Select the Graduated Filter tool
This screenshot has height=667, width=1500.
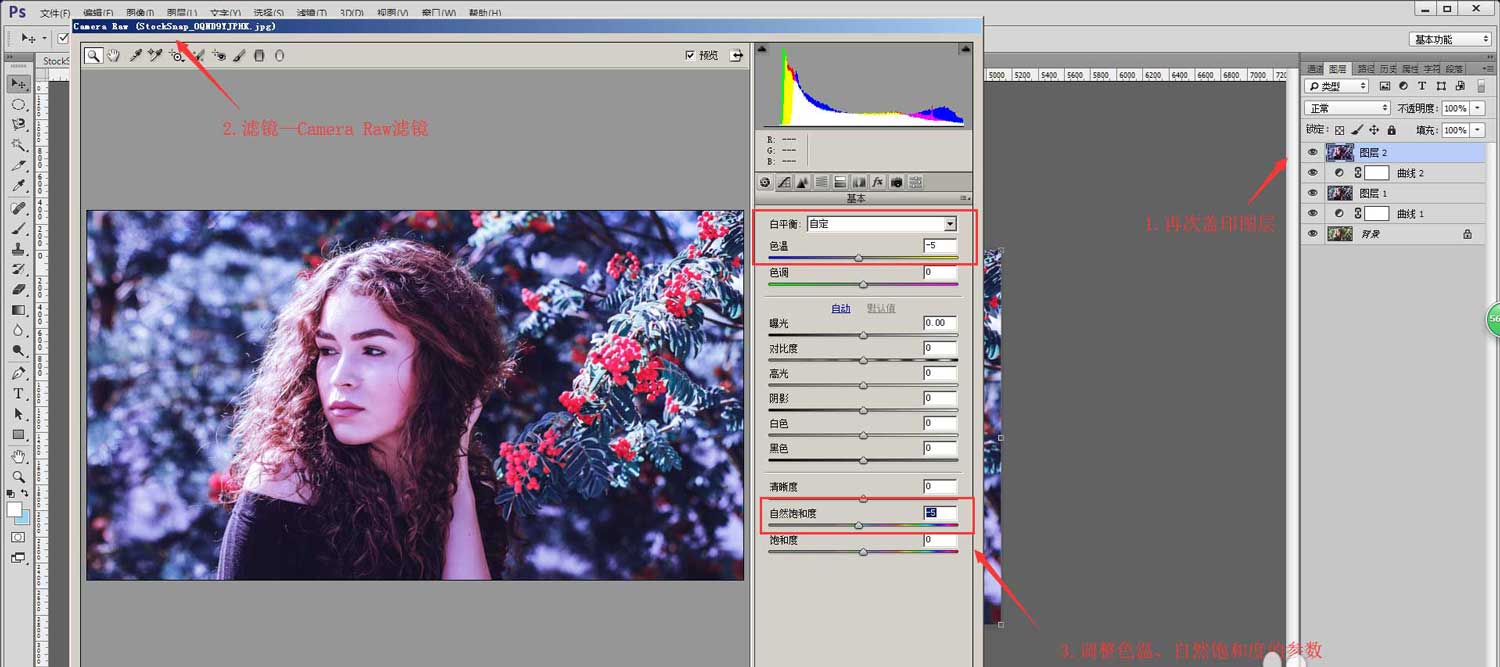tap(259, 56)
